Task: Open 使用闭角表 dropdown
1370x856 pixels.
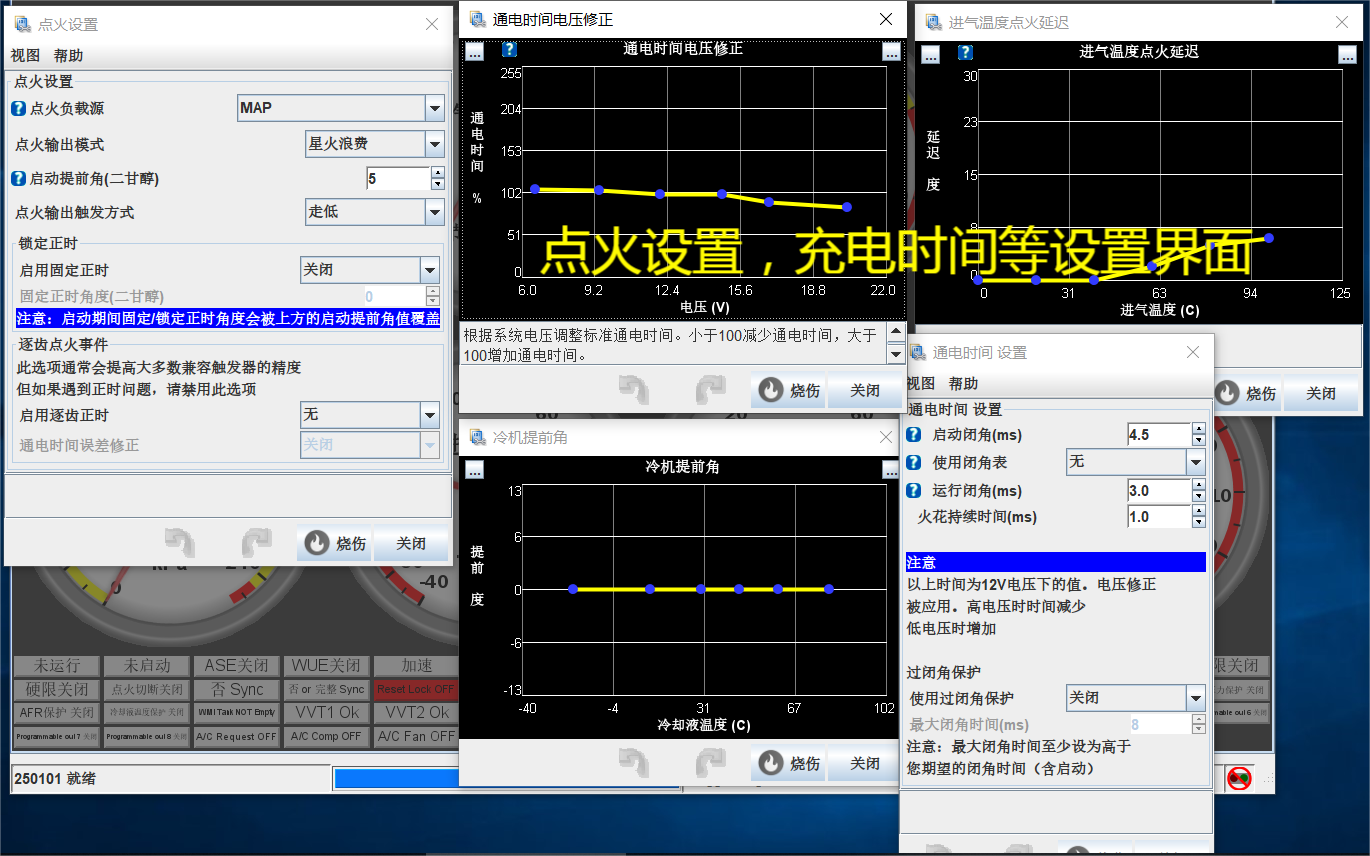Action: (x=1196, y=462)
